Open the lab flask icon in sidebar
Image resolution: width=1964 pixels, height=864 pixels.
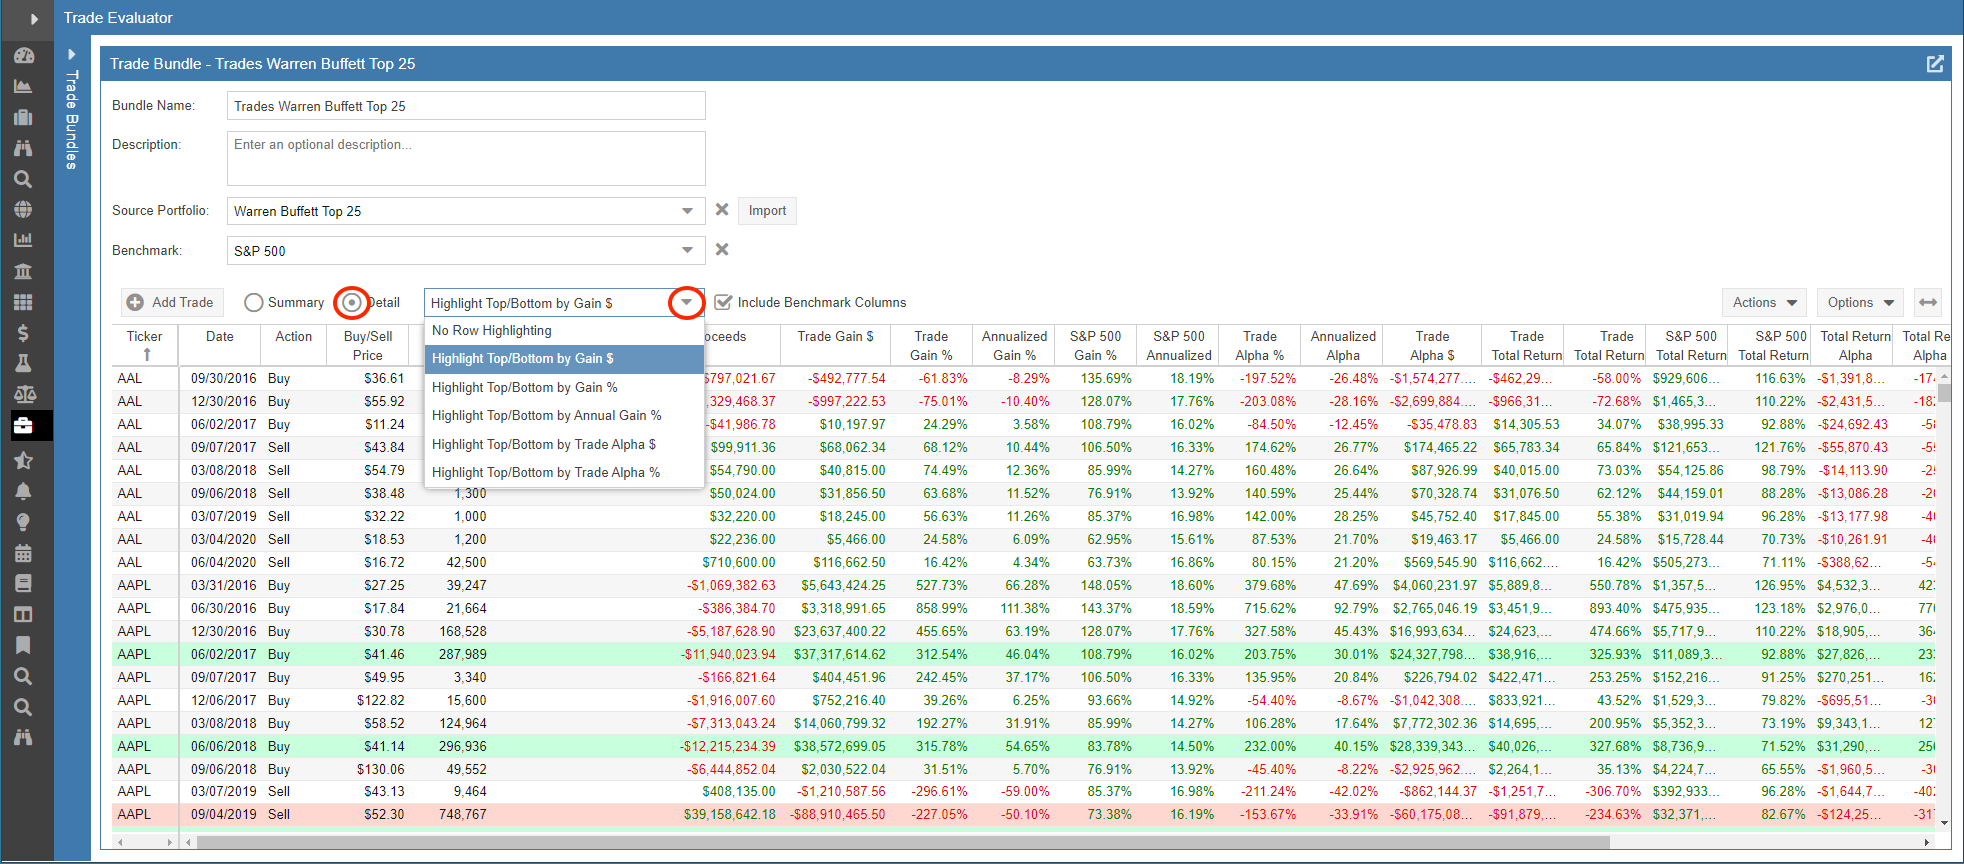pos(24,363)
